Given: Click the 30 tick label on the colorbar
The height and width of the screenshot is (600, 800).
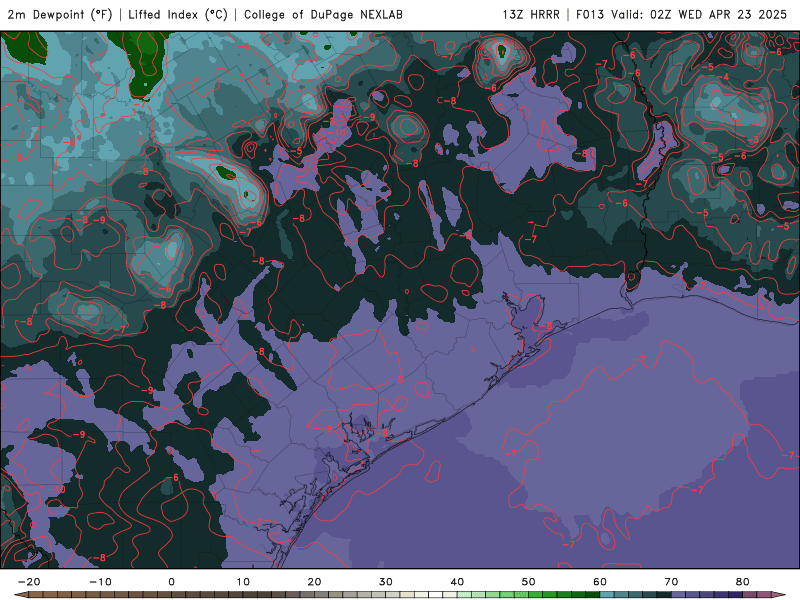Looking at the screenshot, I should 386,582.
